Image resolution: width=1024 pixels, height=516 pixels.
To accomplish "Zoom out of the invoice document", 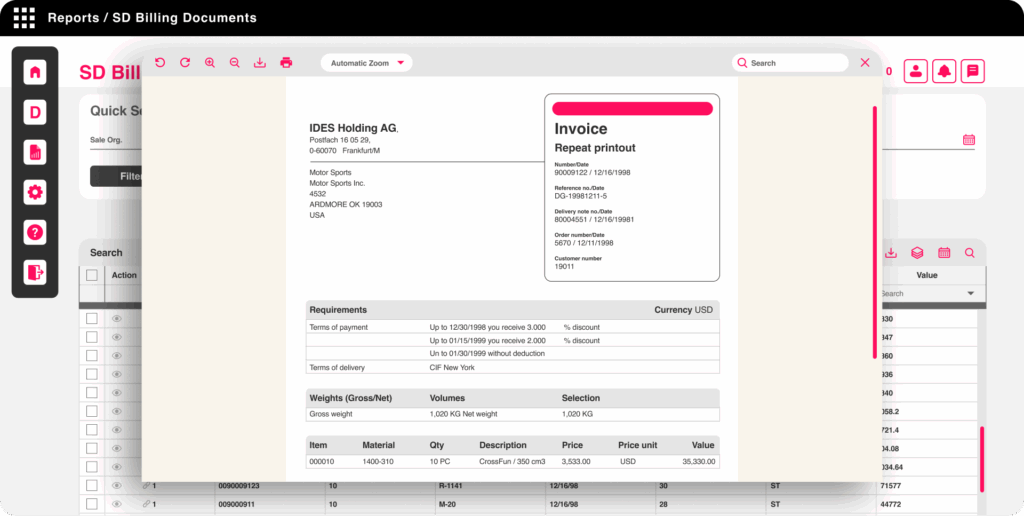I will [x=234, y=63].
